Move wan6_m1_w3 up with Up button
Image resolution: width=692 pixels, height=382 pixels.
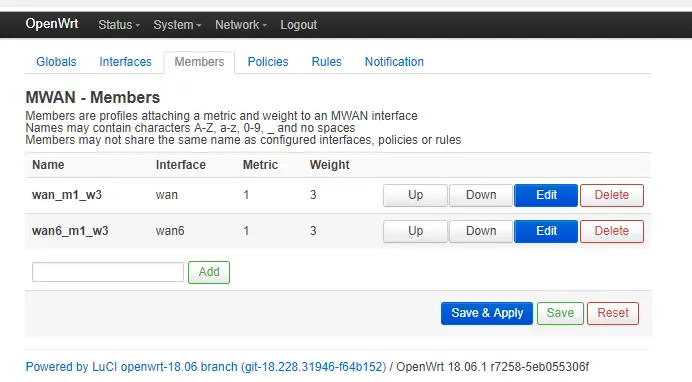[415, 232]
